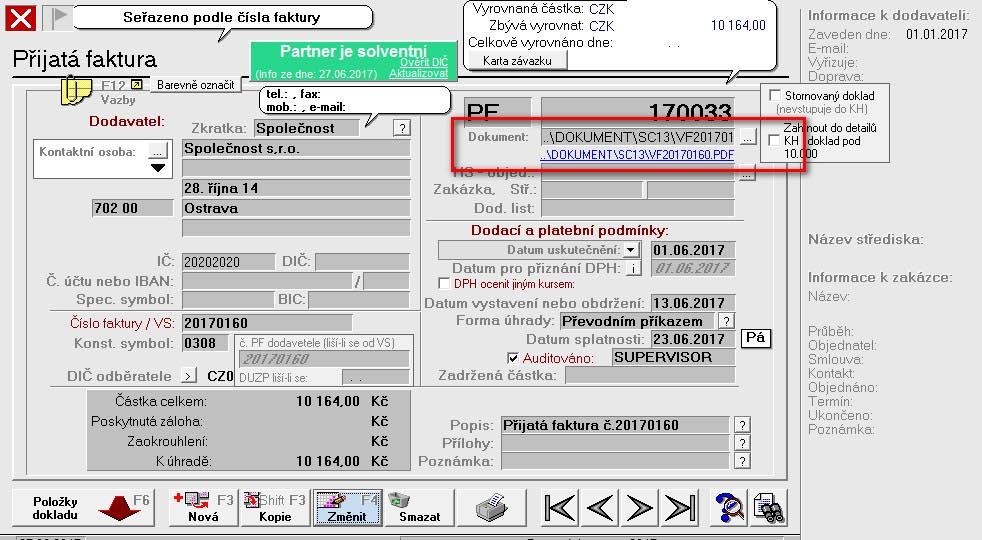Open Datum uskutečnění dropdown
Viewport: 982px width, 540px height.
tap(631, 250)
